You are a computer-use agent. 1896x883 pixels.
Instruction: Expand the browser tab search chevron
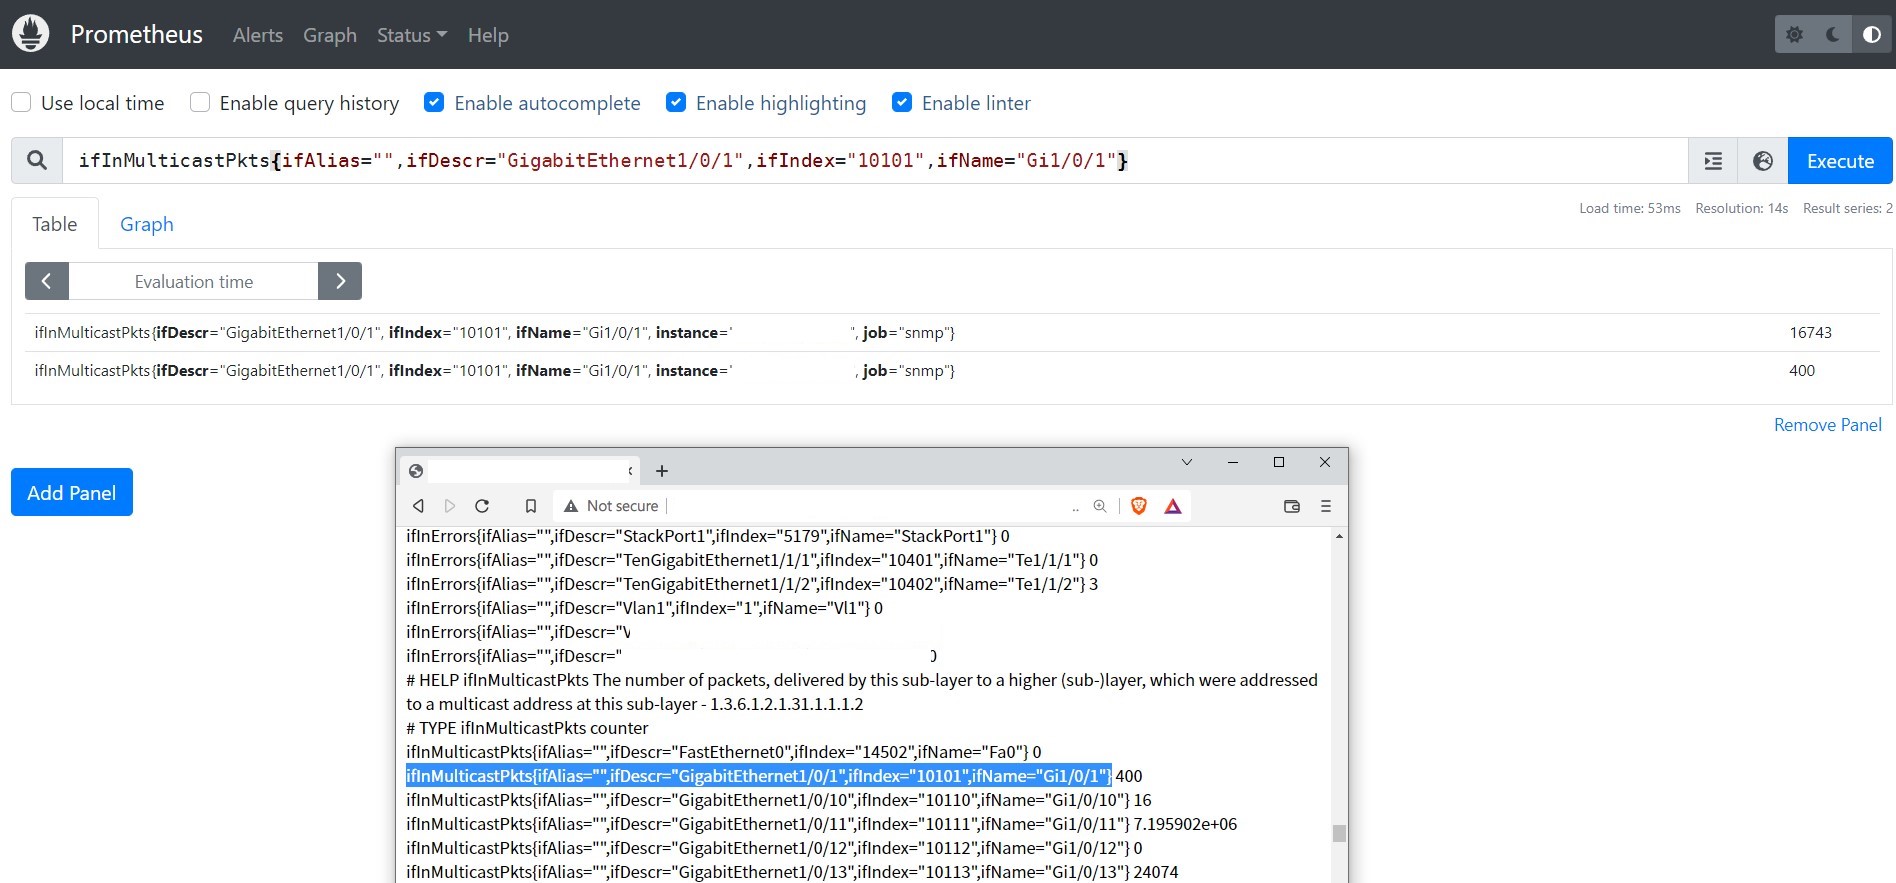(x=1187, y=462)
